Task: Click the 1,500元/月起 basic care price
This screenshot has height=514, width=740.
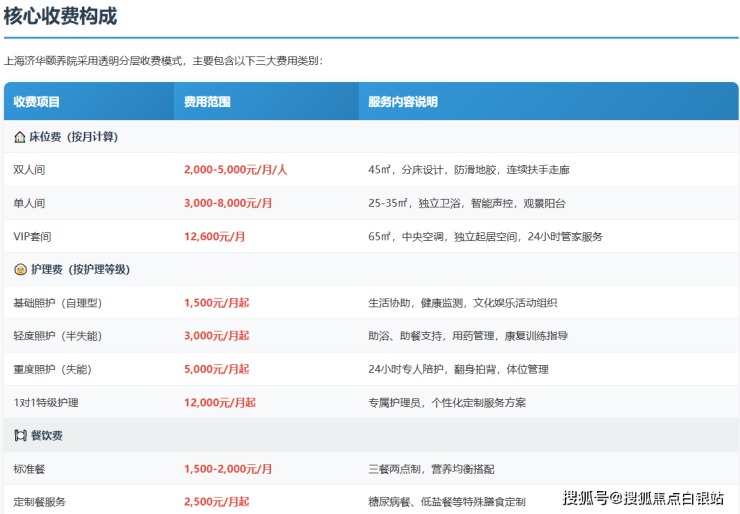Action: coord(216,303)
